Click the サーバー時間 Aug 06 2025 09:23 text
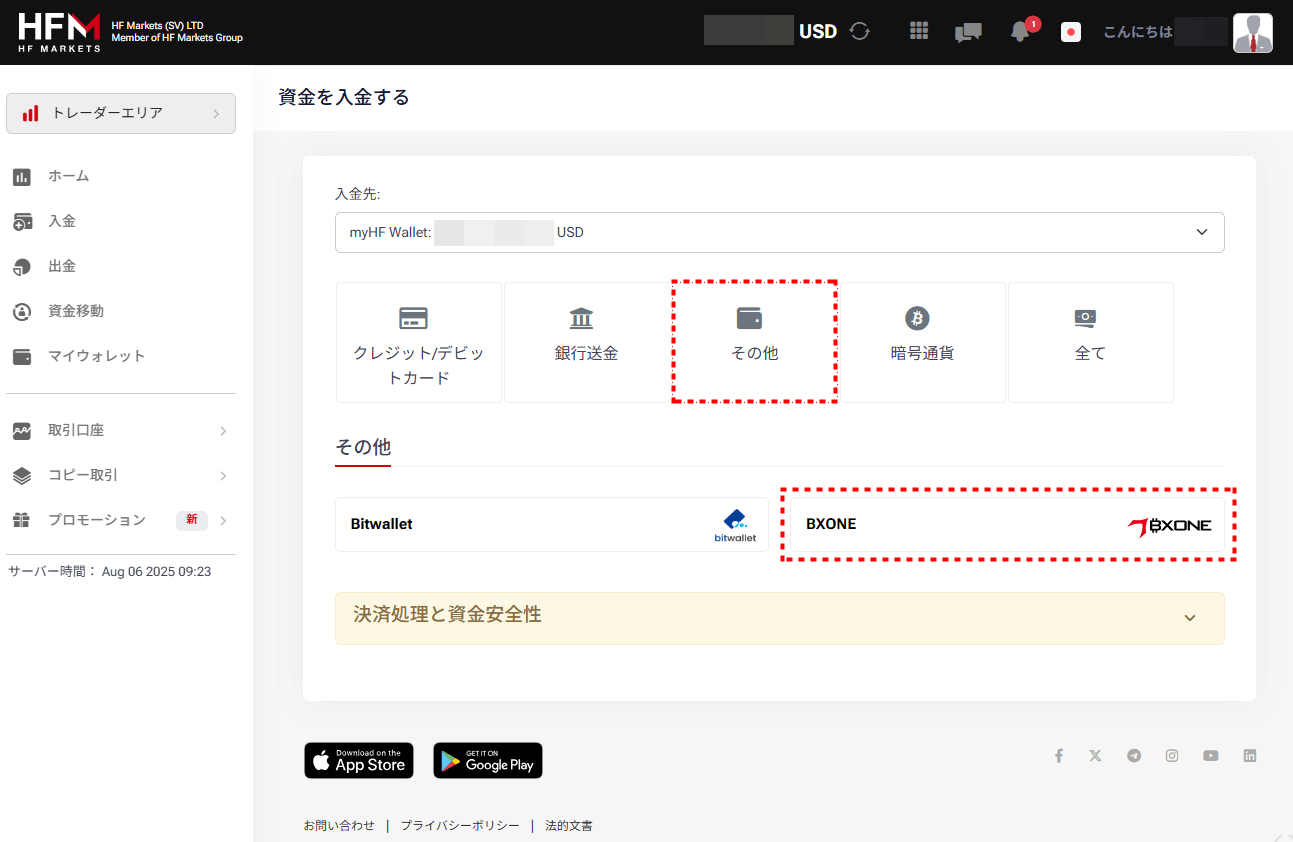 click(x=110, y=572)
